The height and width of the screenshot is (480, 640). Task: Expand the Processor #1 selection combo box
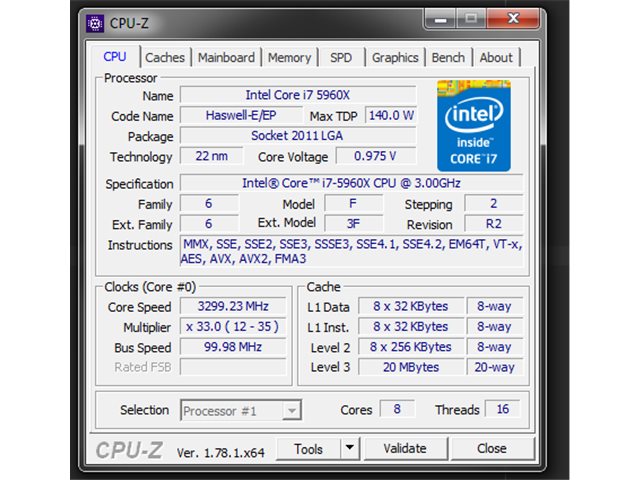(241, 410)
